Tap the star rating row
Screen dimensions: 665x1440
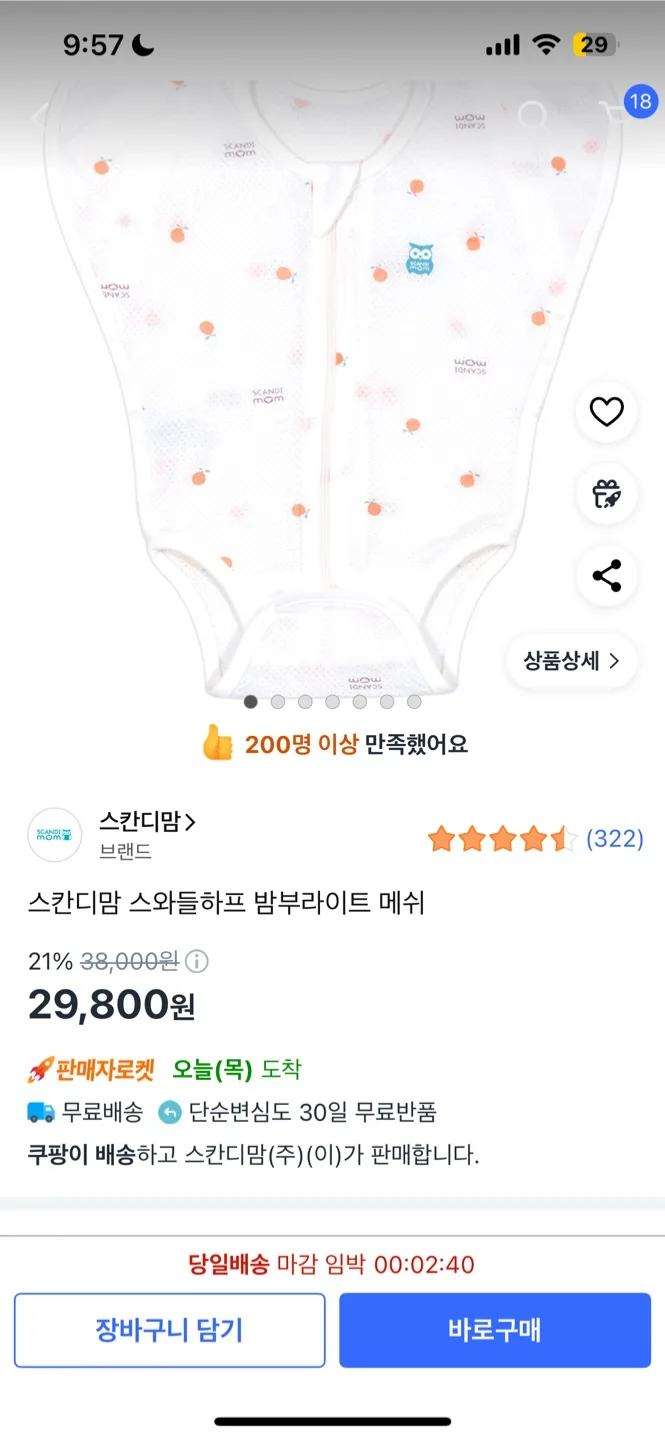pyautogui.click(x=502, y=839)
